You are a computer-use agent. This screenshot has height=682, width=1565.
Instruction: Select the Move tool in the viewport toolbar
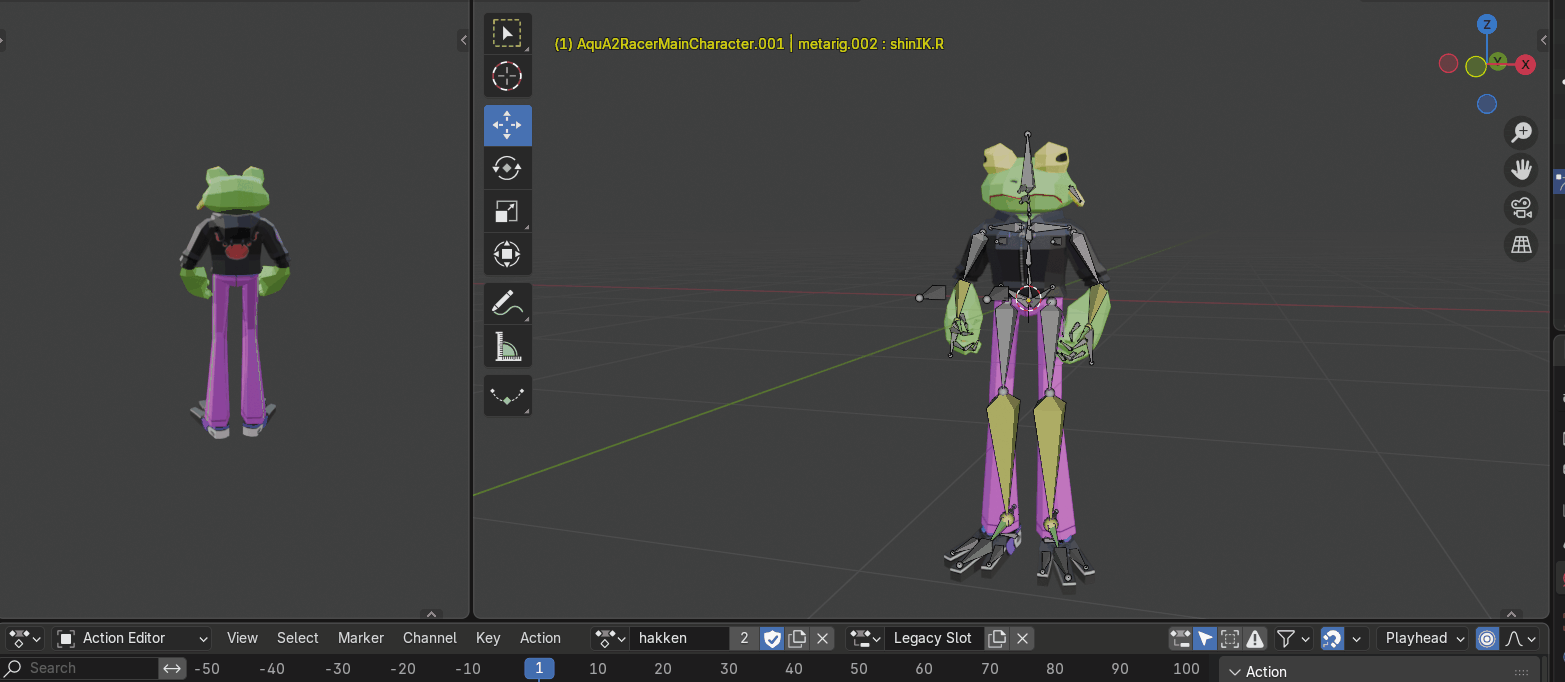pyautogui.click(x=508, y=124)
